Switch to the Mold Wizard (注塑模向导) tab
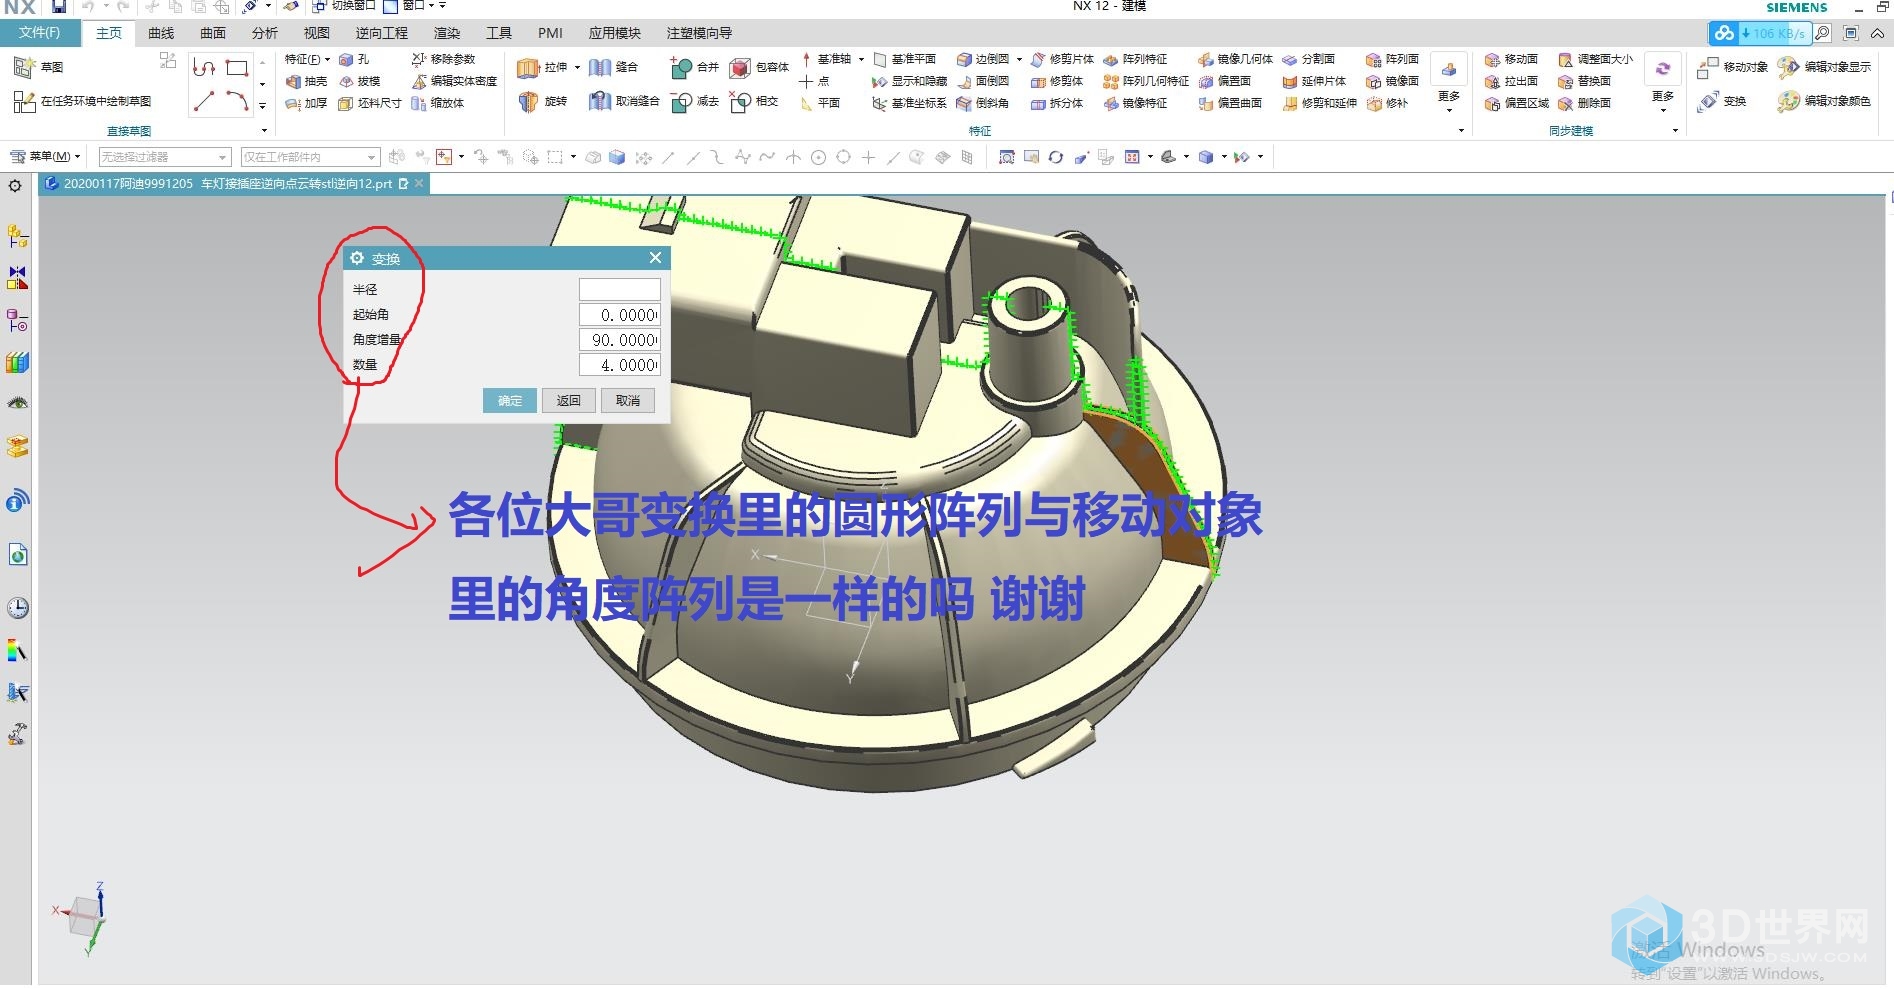 [699, 33]
